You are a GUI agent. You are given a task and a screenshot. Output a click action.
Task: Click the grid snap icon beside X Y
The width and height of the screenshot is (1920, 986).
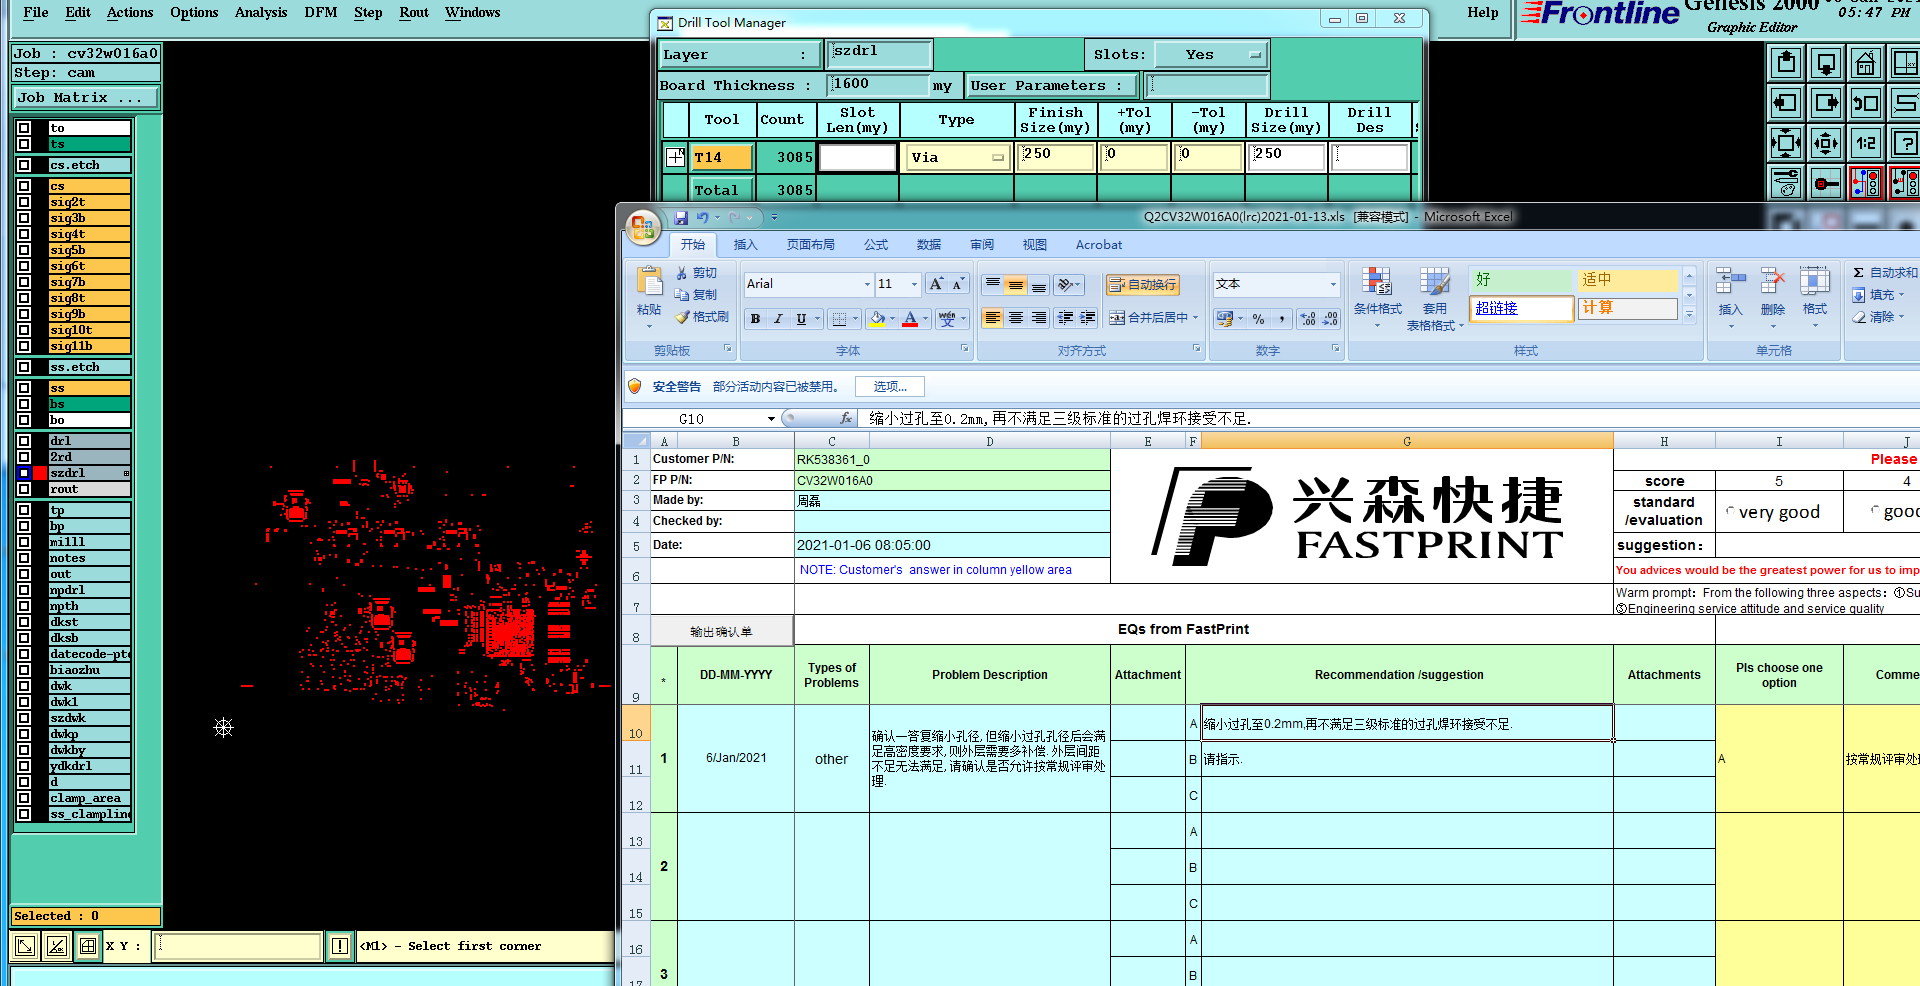(88, 945)
